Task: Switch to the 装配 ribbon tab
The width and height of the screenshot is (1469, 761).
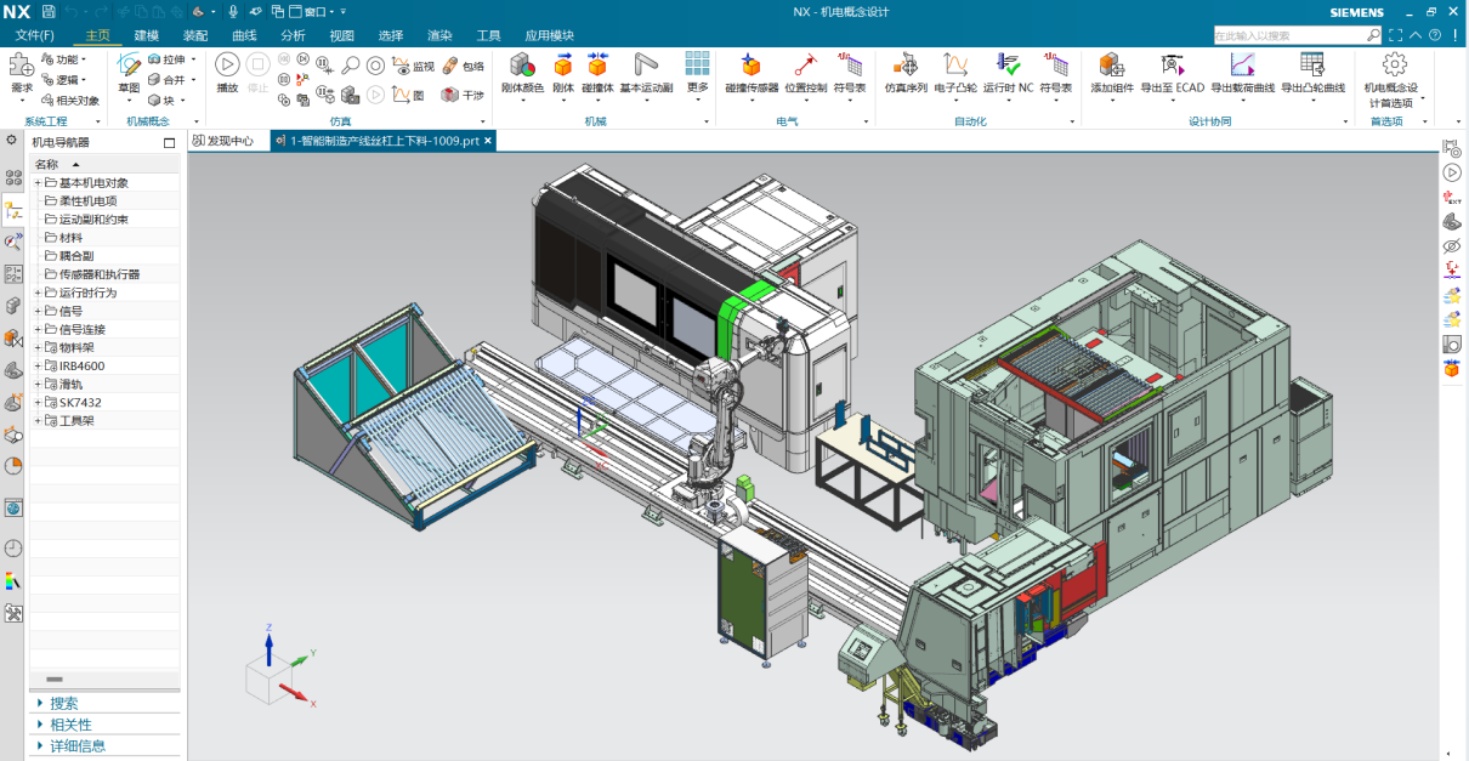Action: (195, 36)
